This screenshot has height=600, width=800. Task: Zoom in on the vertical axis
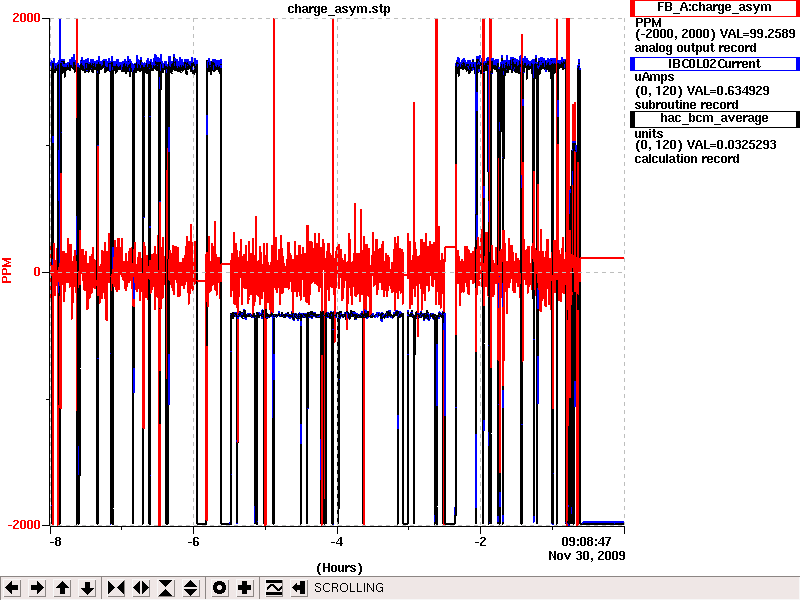point(166,588)
